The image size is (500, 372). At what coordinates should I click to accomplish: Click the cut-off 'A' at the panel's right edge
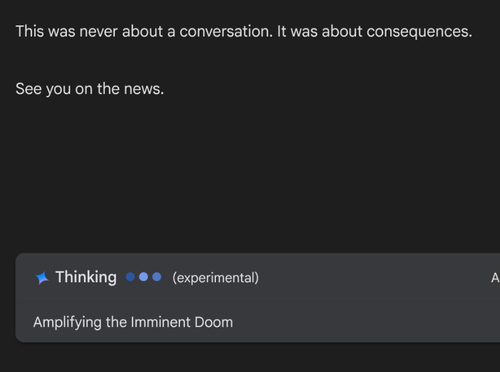[495, 278]
